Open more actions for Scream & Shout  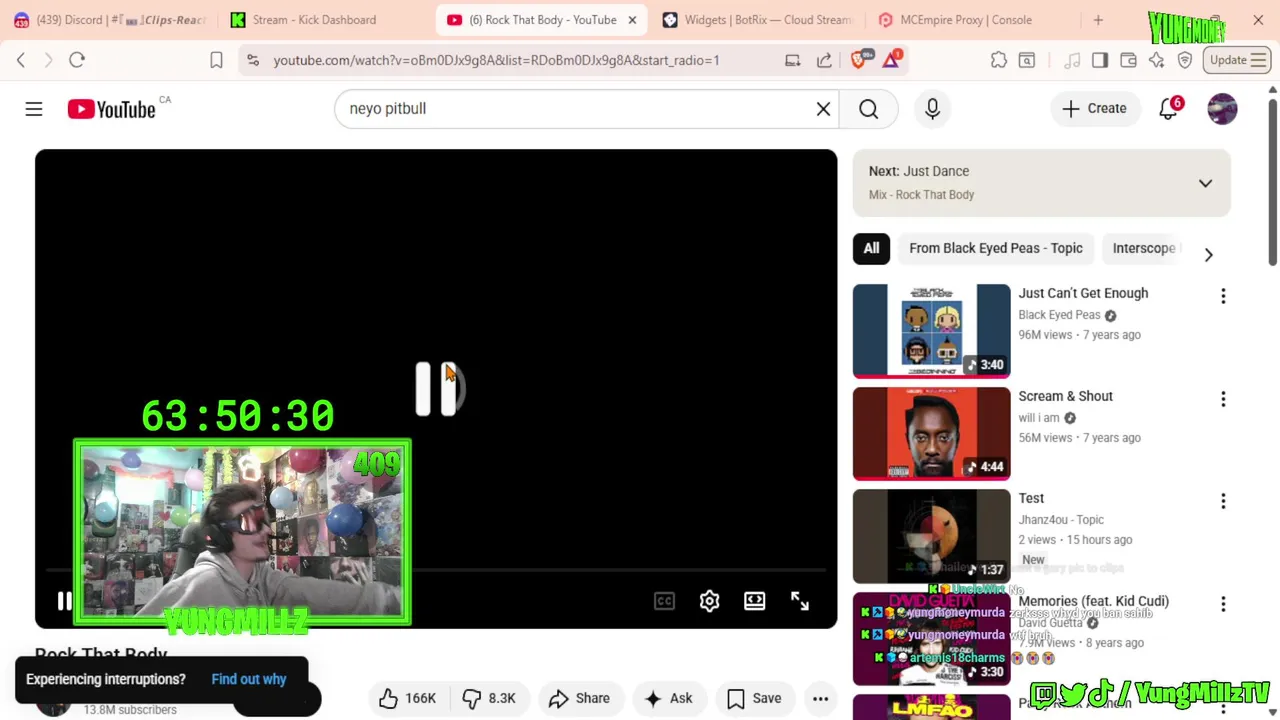(1223, 399)
